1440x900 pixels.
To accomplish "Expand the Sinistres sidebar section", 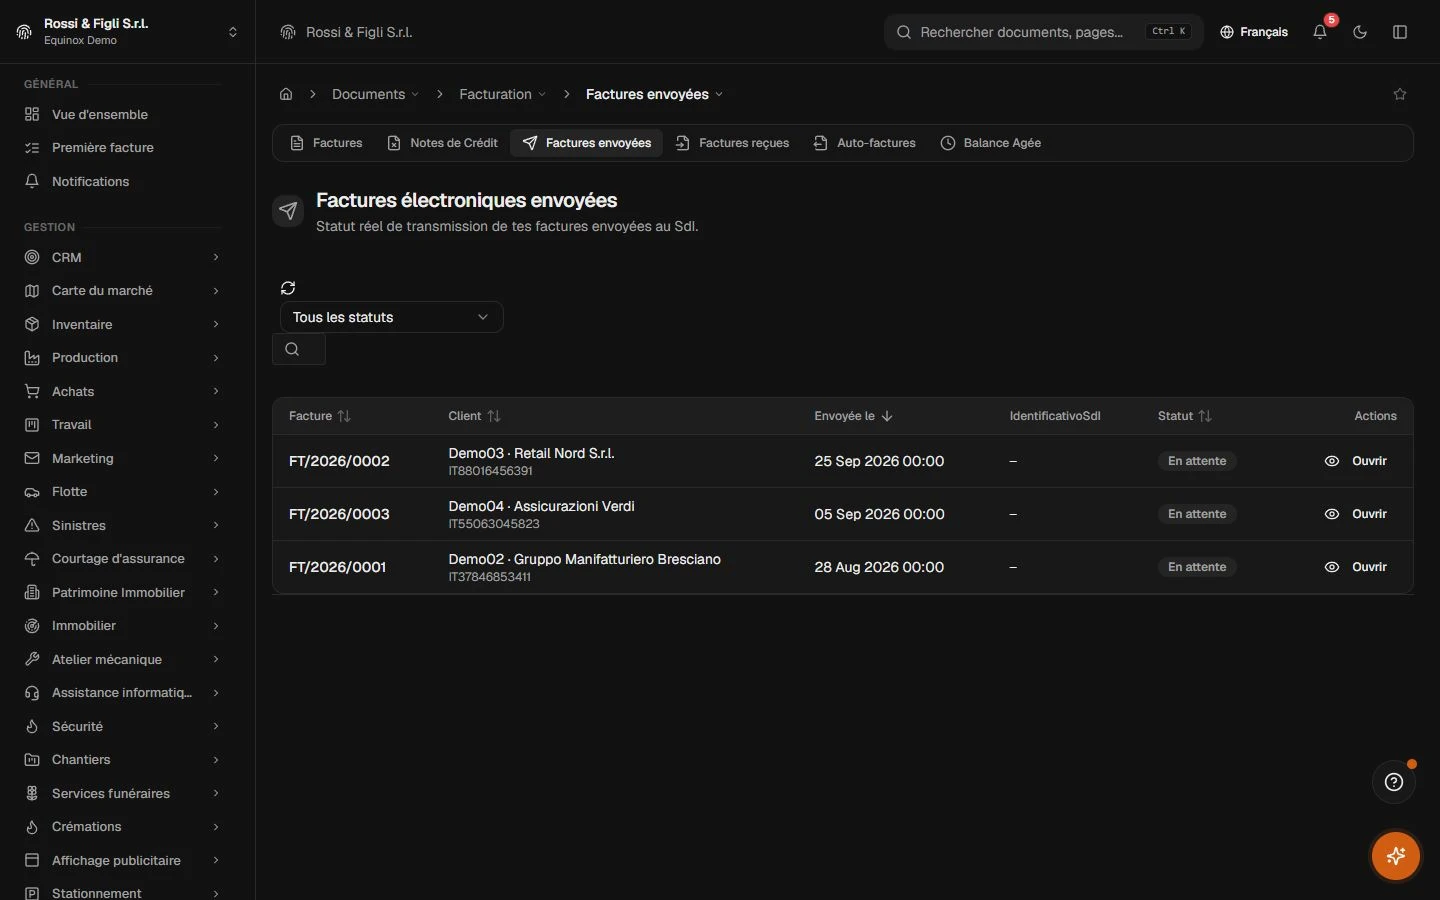I will pyautogui.click(x=122, y=525).
